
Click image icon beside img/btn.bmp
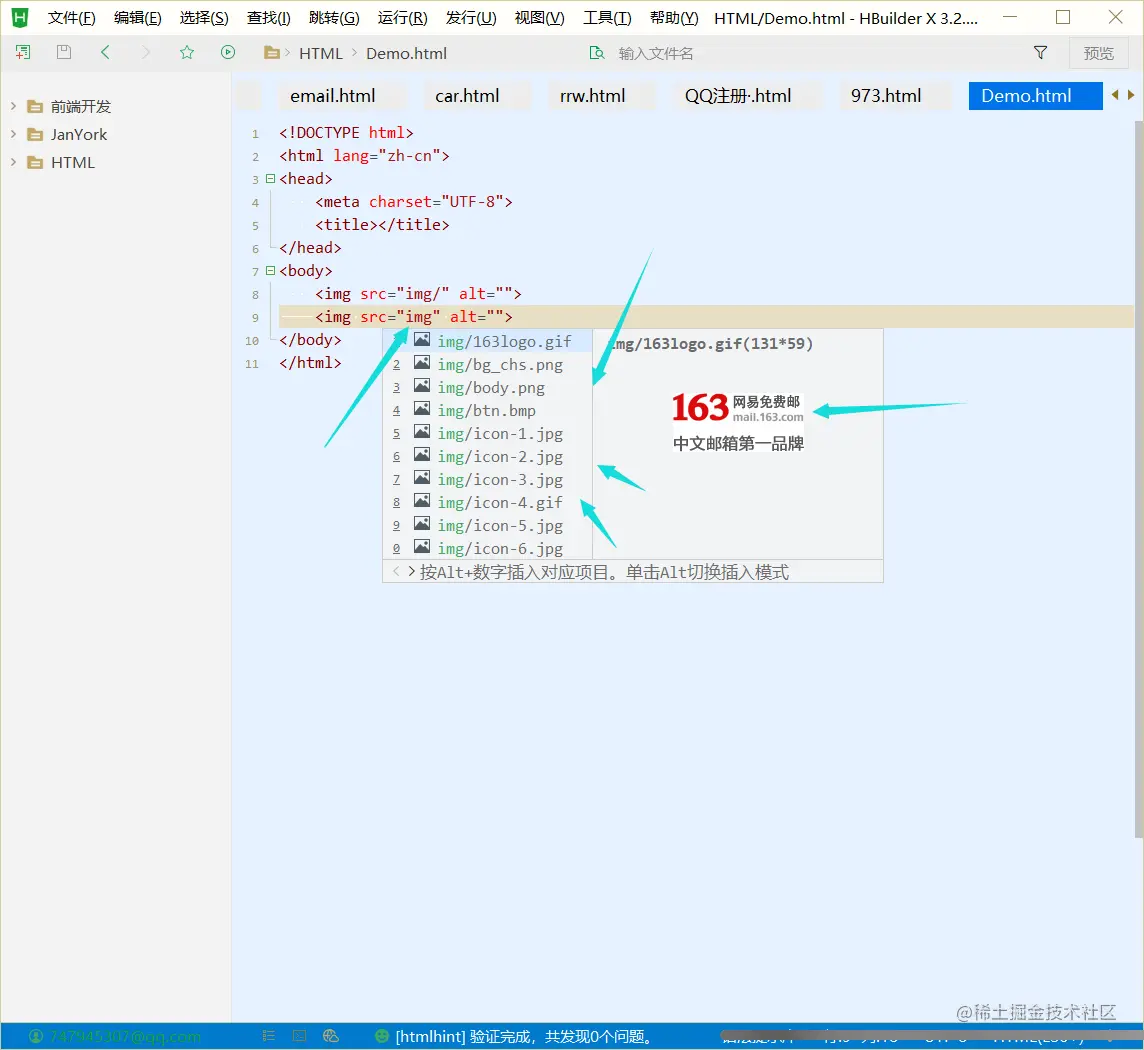pyautogui.click(x=422, y=409)
